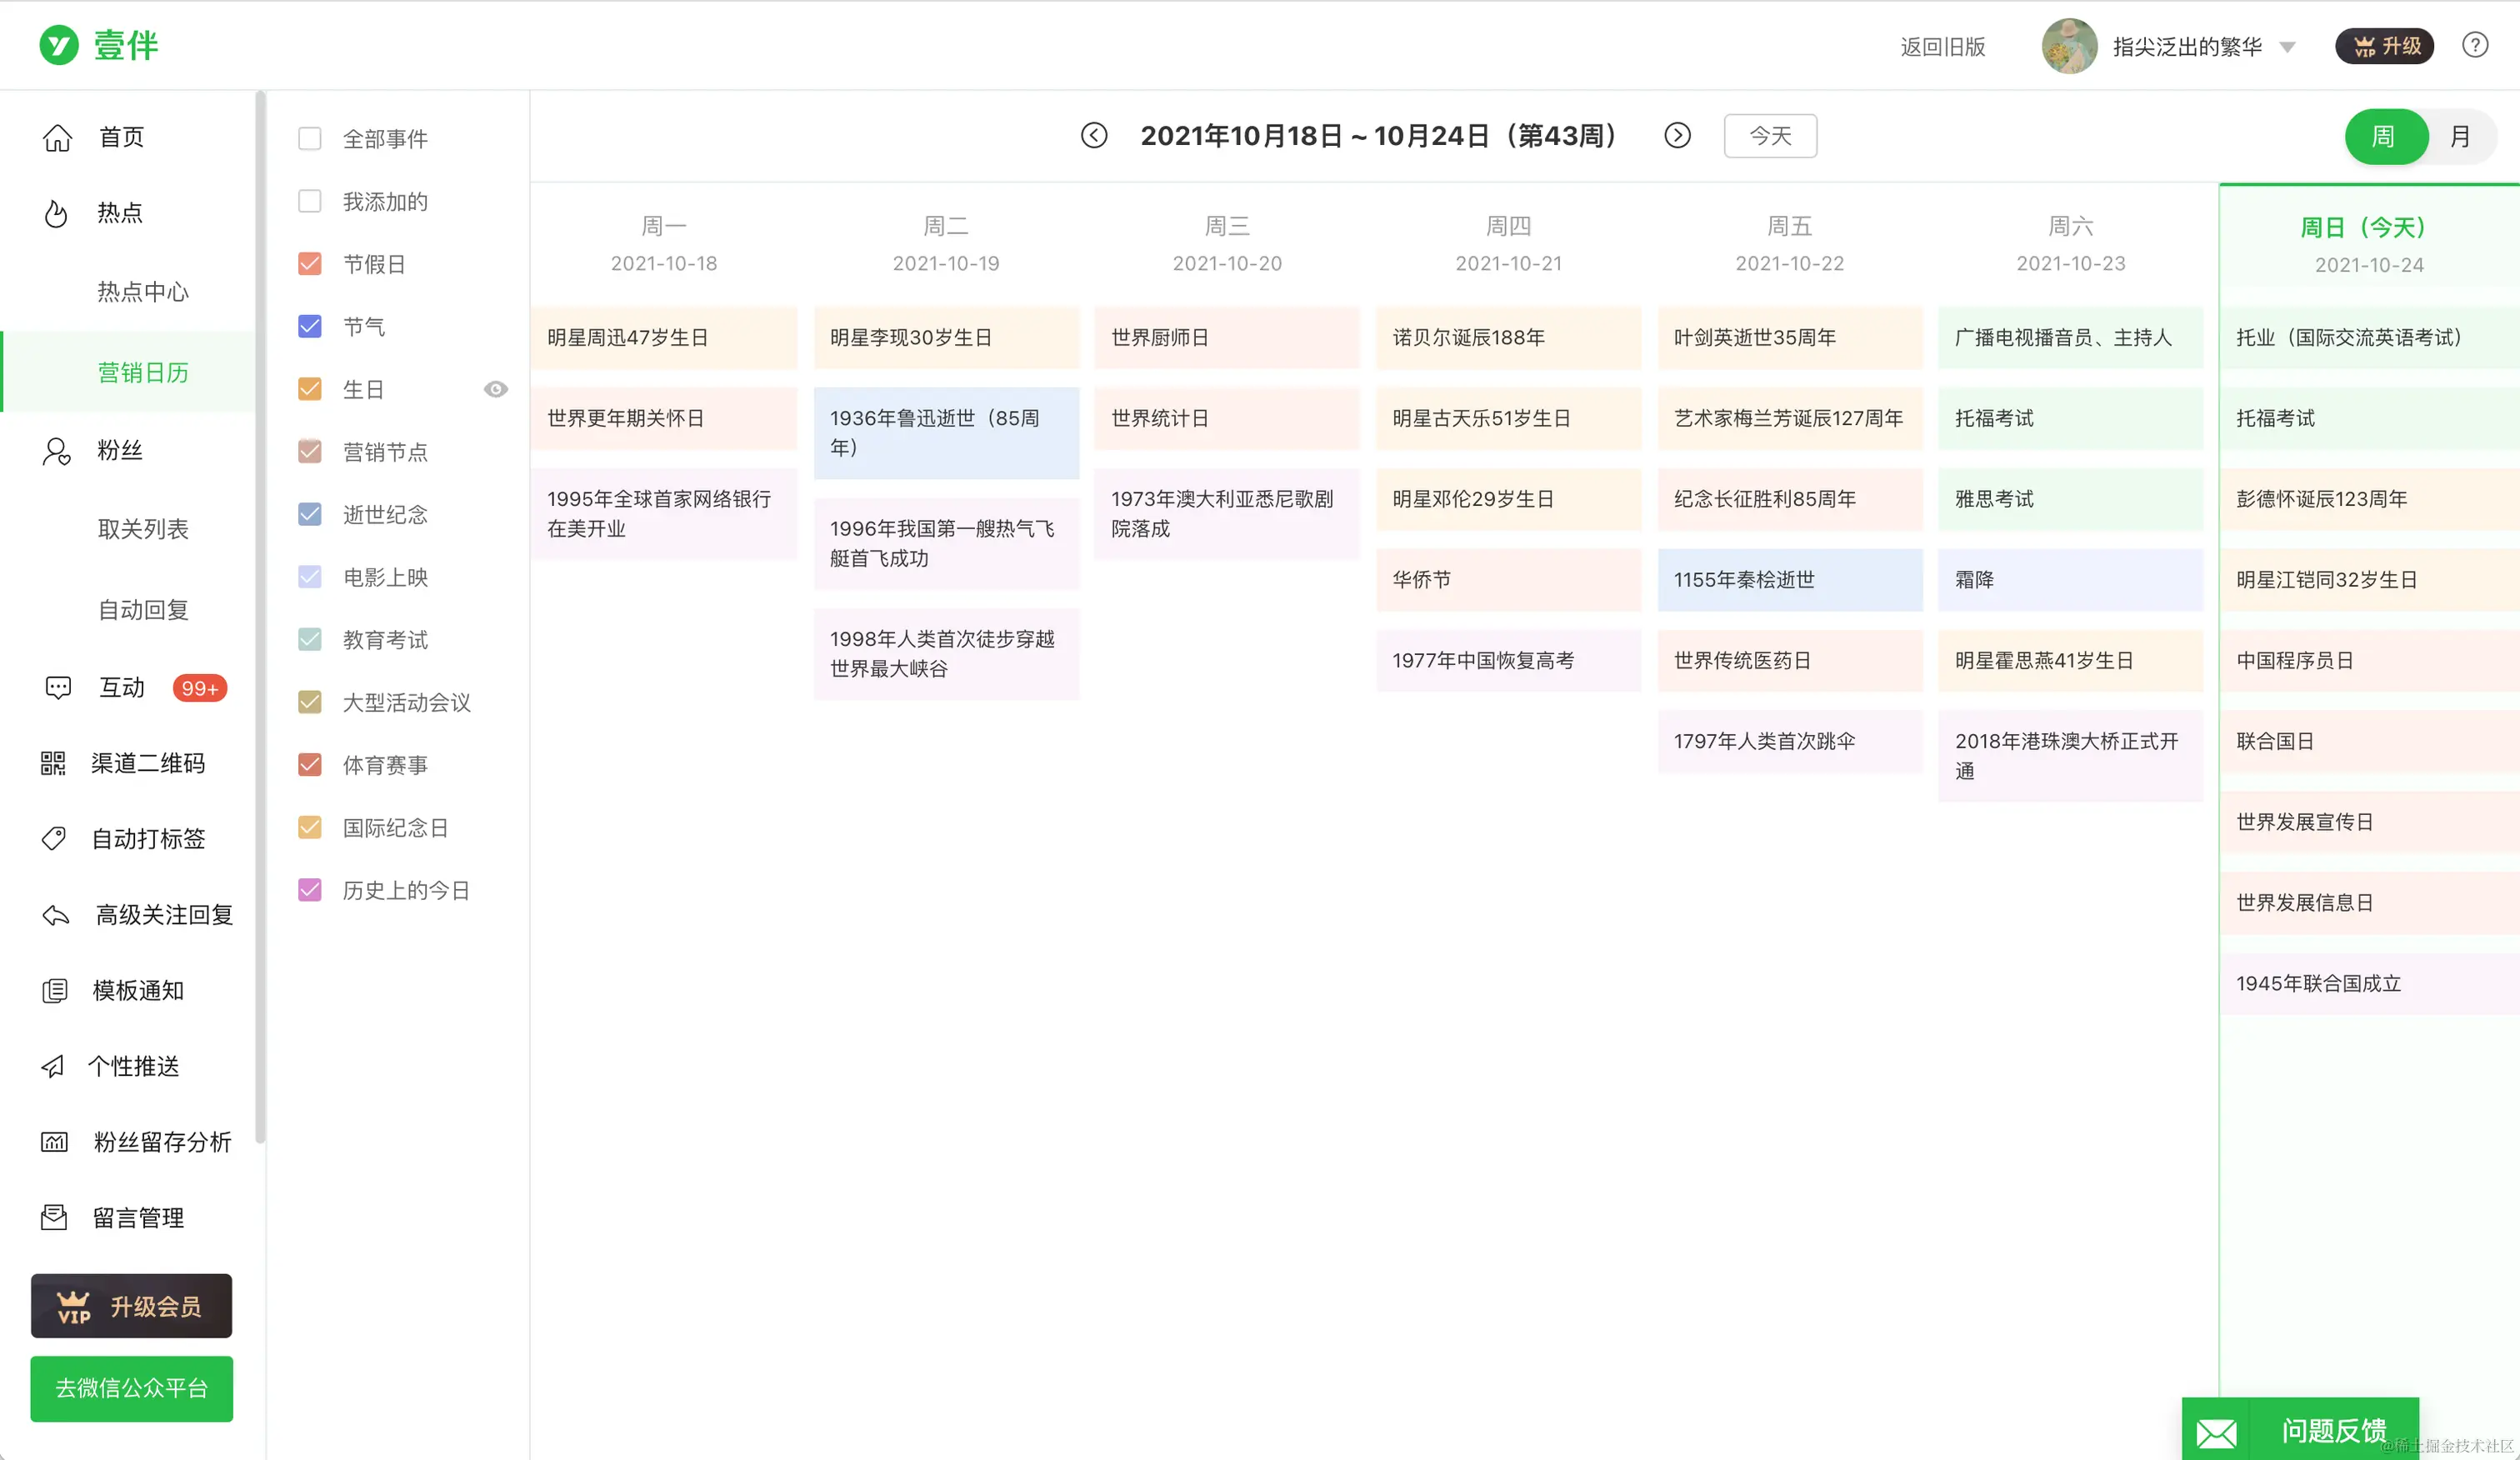This screenshot has height=1460, width=2520.
Task: Click the 渠道二维码 QR code icon
Action: point(53,764)
